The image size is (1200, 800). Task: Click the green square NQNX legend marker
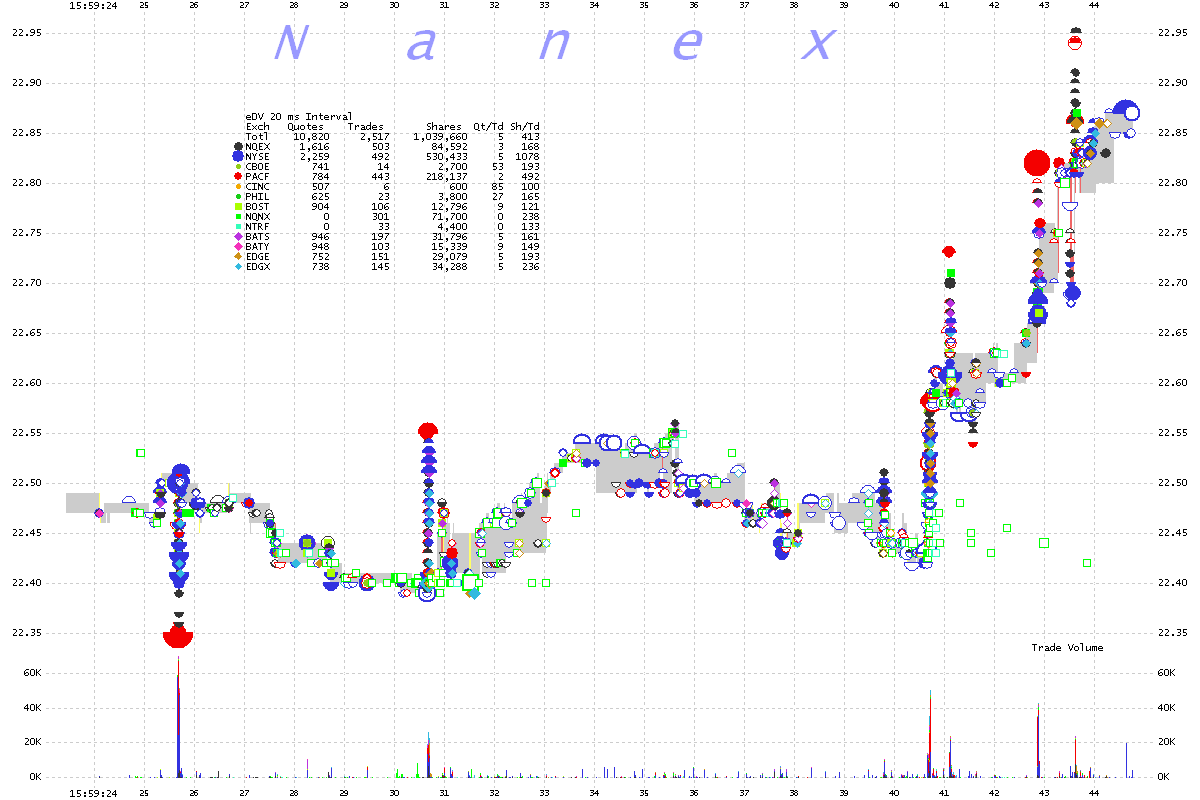click(x=238, y=217)
